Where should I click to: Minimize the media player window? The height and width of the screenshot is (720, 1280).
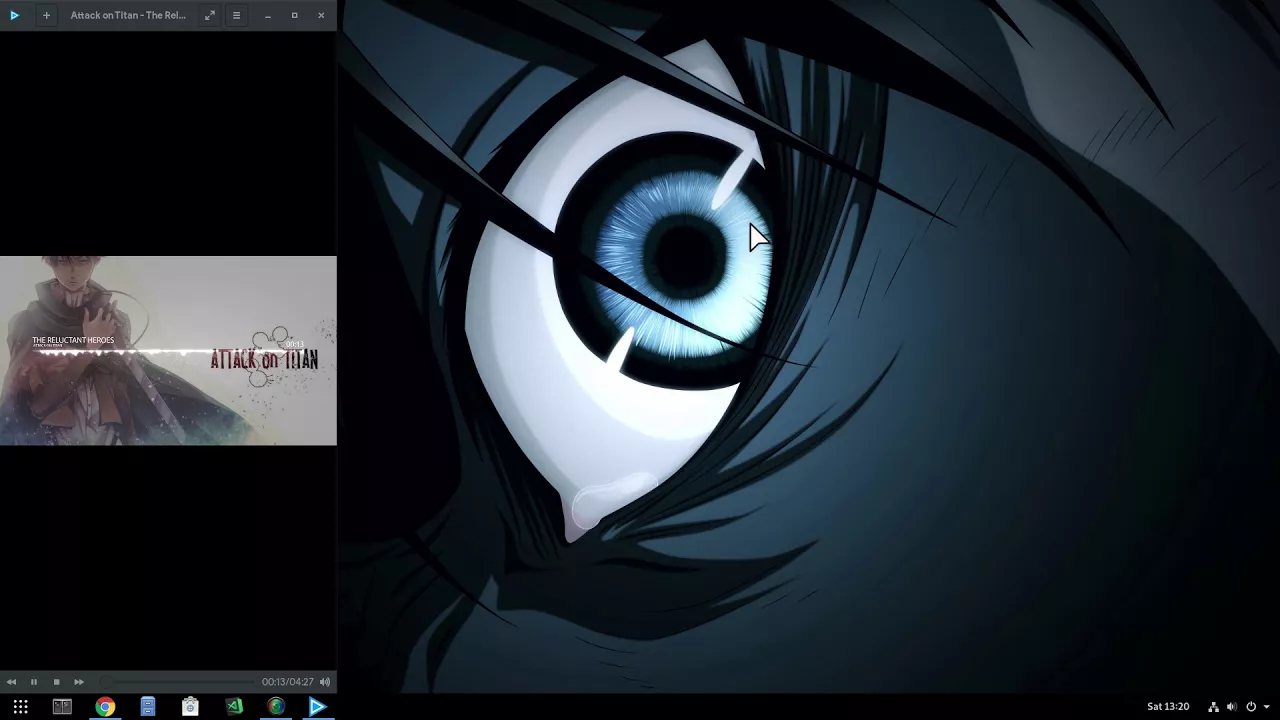point(268,15)
